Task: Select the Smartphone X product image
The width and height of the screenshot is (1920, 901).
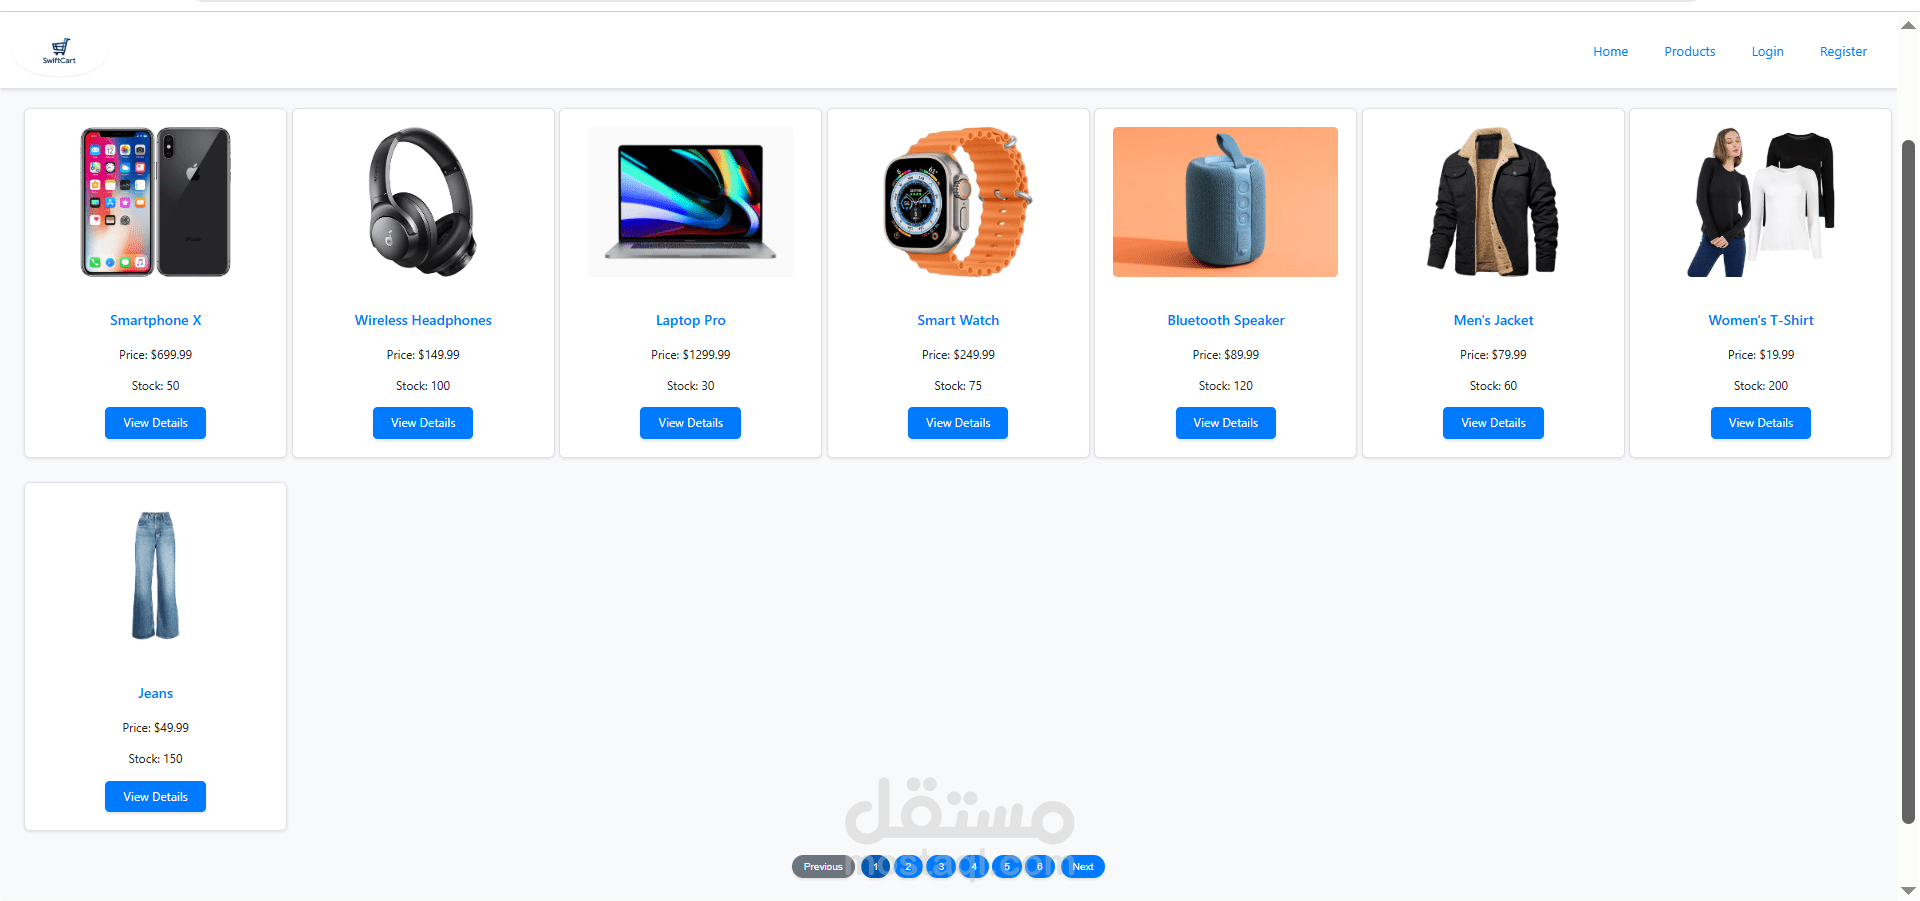Action: point(156,202)
